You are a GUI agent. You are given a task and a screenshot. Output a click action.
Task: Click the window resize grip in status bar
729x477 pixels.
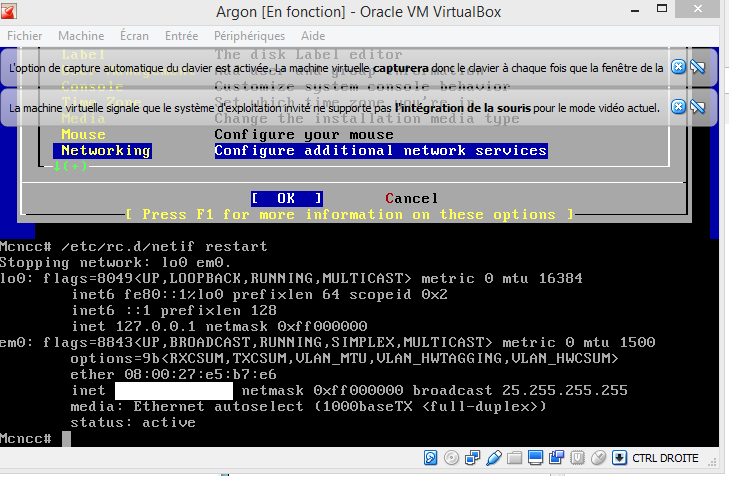(x=712, y=462)
